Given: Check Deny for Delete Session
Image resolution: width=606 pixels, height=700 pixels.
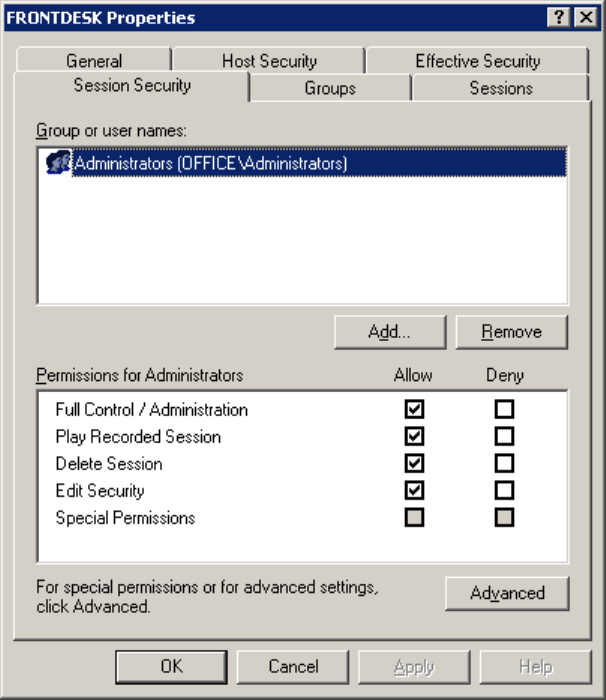Looking at the screenshot, I should pos(504,463).
